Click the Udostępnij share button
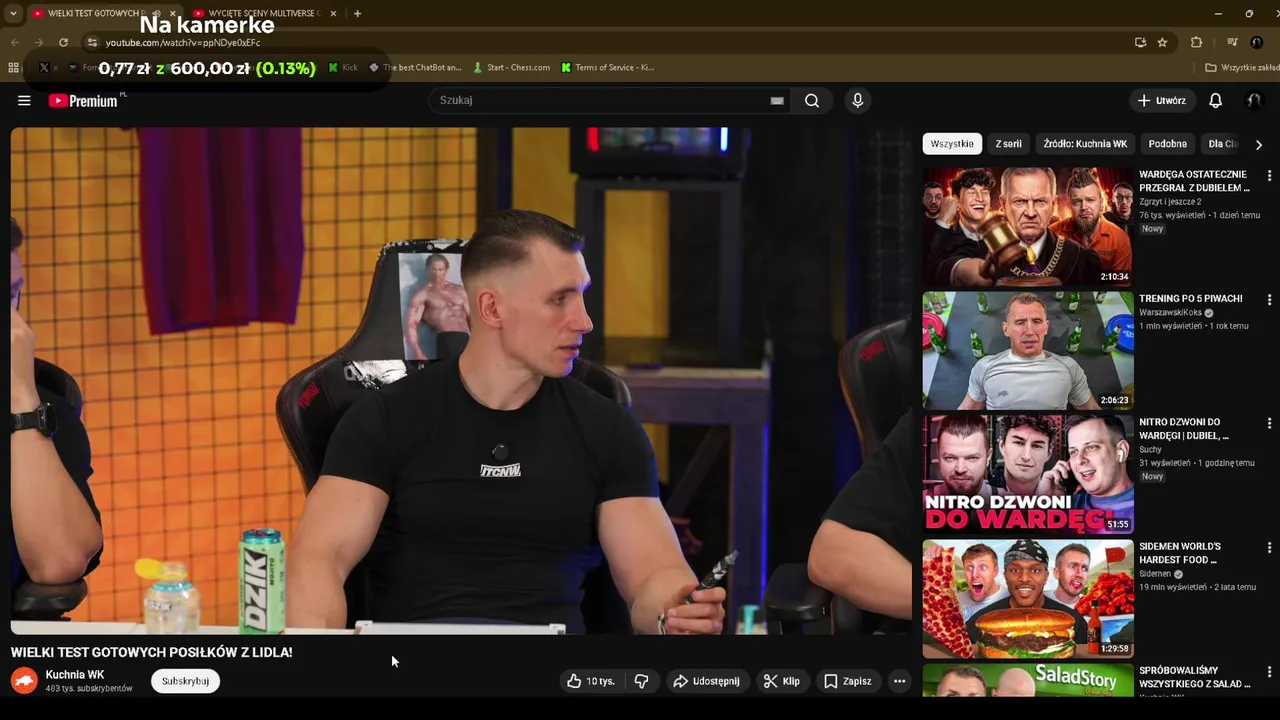1280x720 pixels. click(706, 681)
